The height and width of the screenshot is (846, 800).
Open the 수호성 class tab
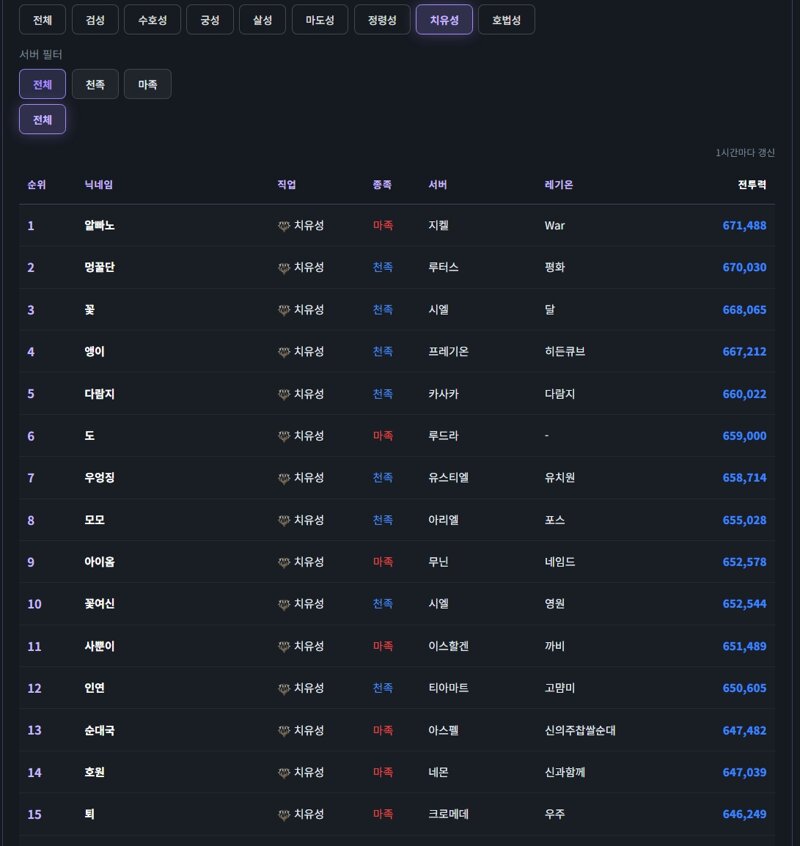[152, 20]
